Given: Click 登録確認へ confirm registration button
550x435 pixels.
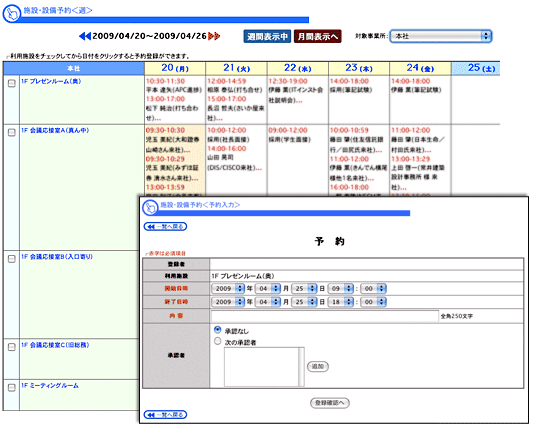Looking at the screenshot, I should point(330,403).
